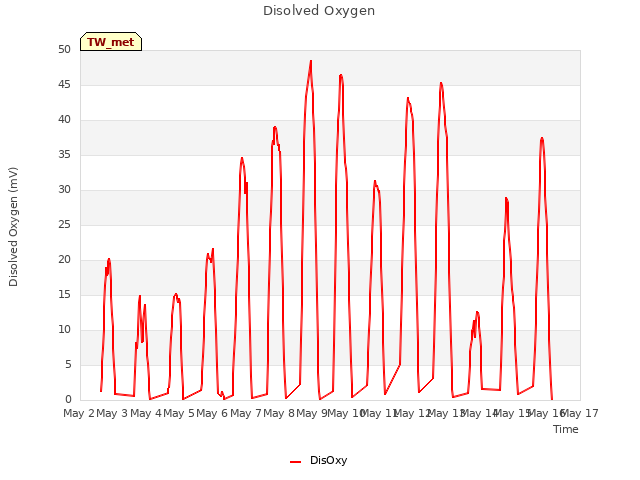Click the Time x-axis label
640x480 pixels.
click(566, 429)
